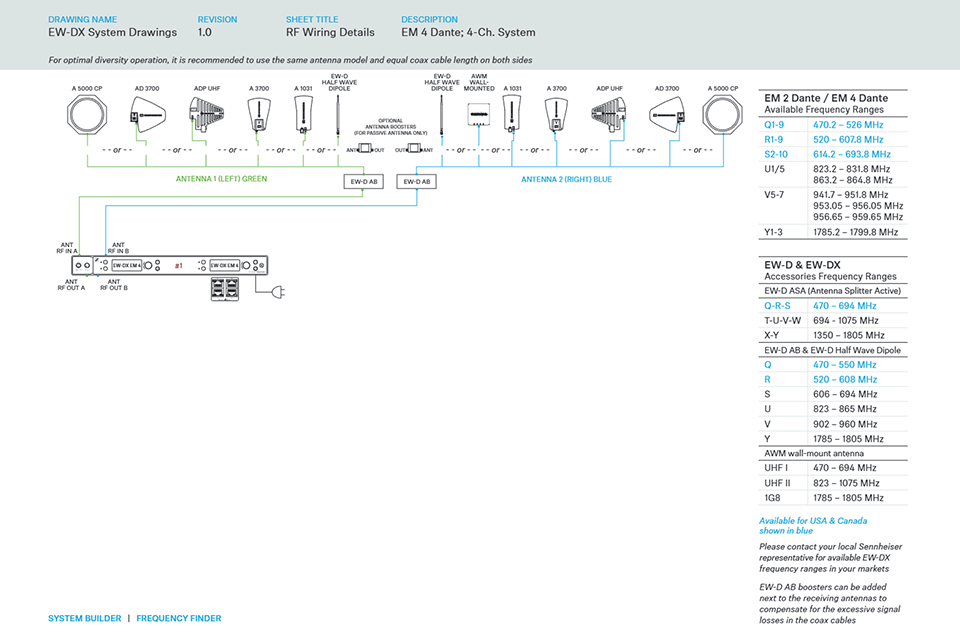Image resolution: width=960 pixels, height=640 pixels.
Task: Click the EW-D ASA (Antenna Splitter Active) subheading
Action: tap(832, 291)
